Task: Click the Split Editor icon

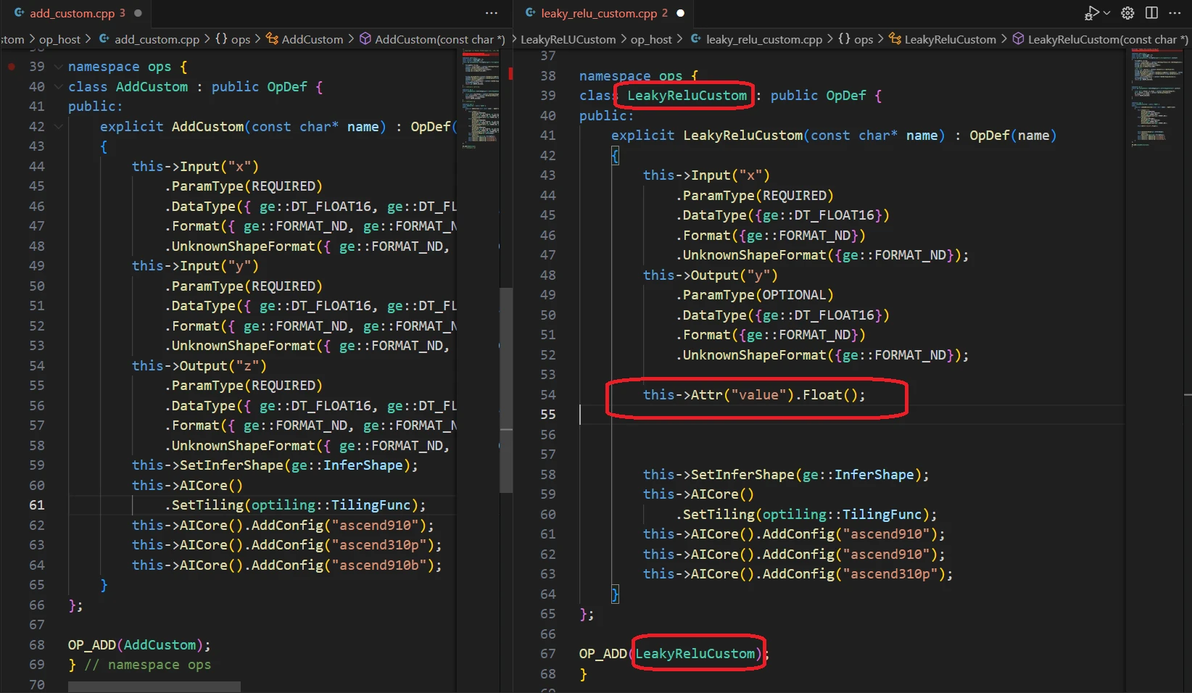Action: pos(1152,13)
